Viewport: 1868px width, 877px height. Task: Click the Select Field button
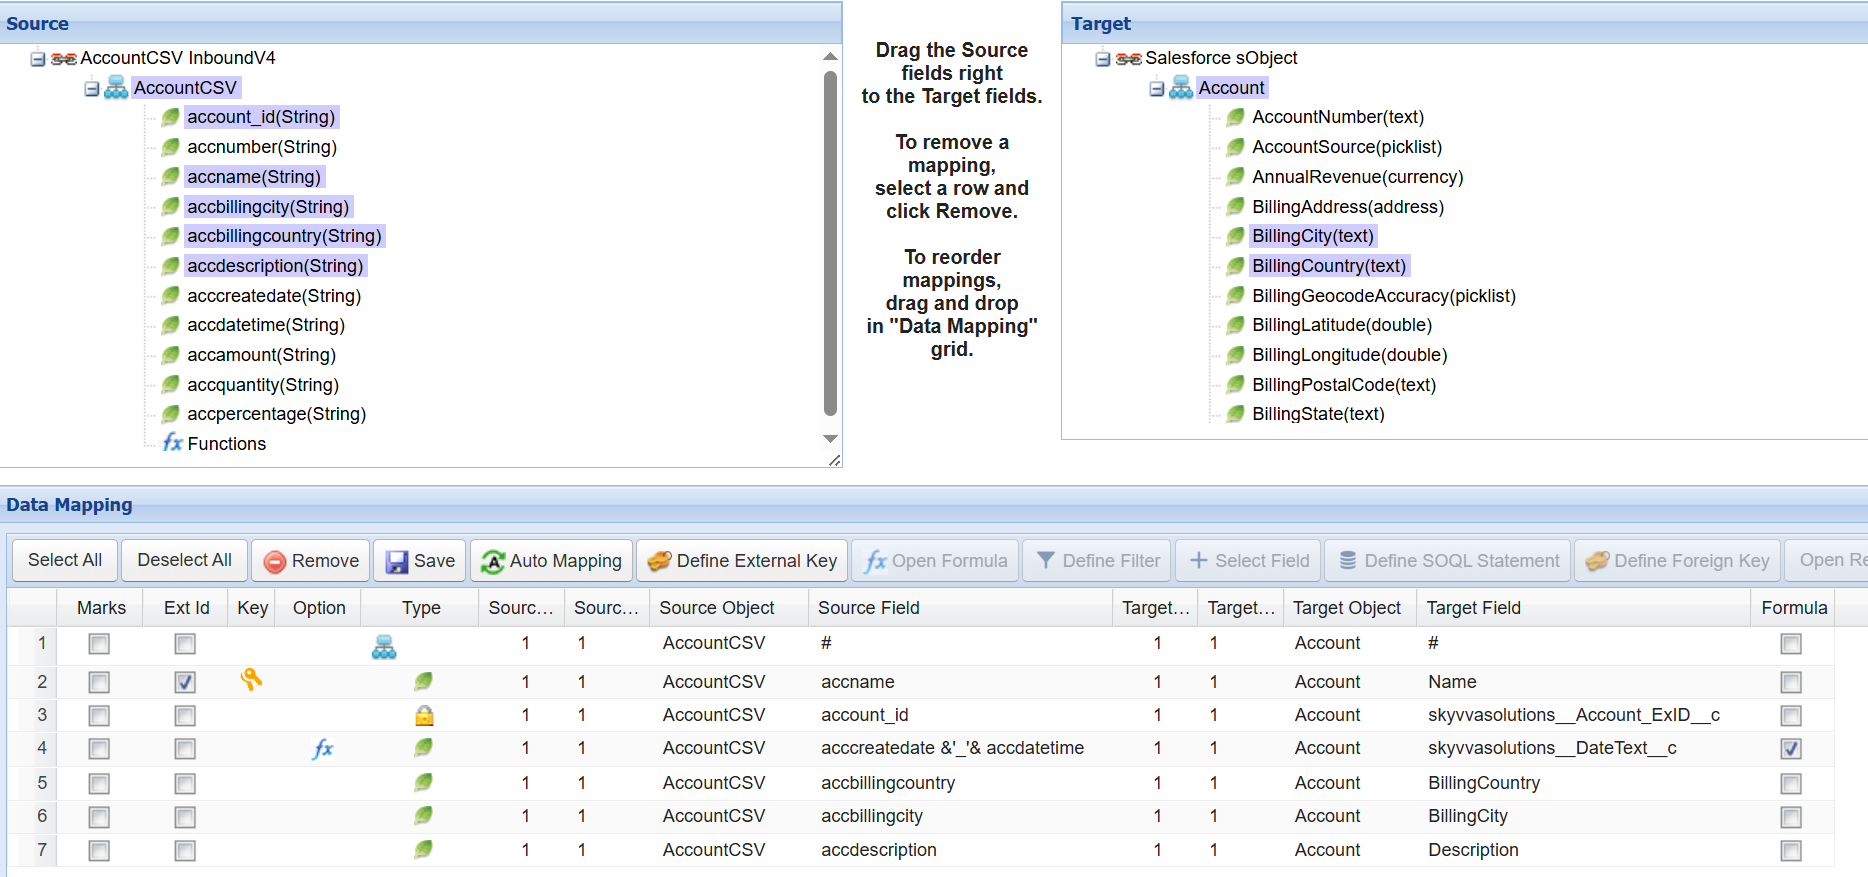(1249, 561)
